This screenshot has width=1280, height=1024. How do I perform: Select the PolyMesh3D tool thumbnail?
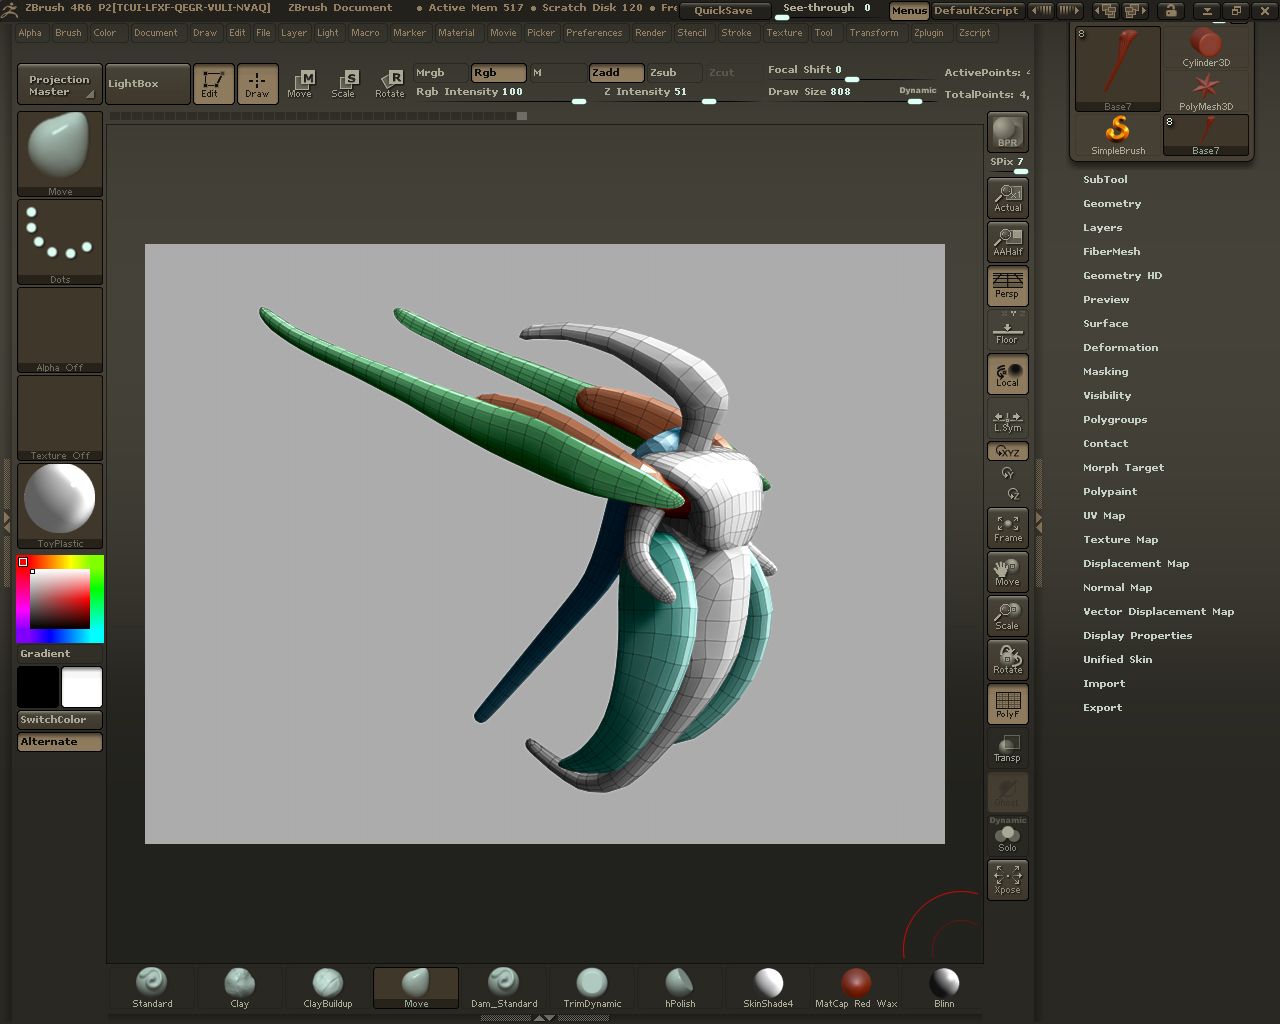1206,91
